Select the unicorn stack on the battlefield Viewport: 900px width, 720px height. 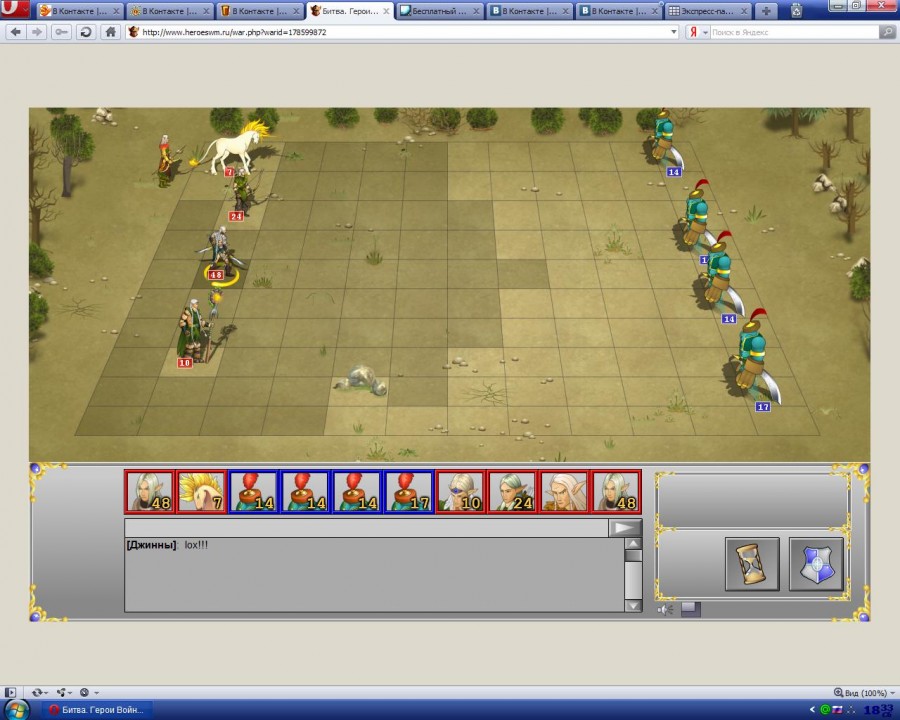pos(236,148)
